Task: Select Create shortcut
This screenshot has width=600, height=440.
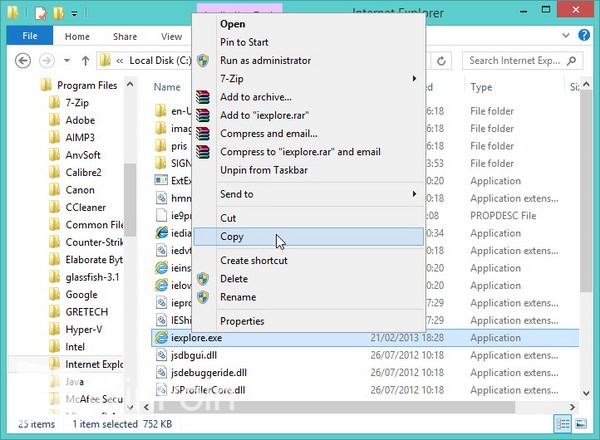Action: click(308, 261)
